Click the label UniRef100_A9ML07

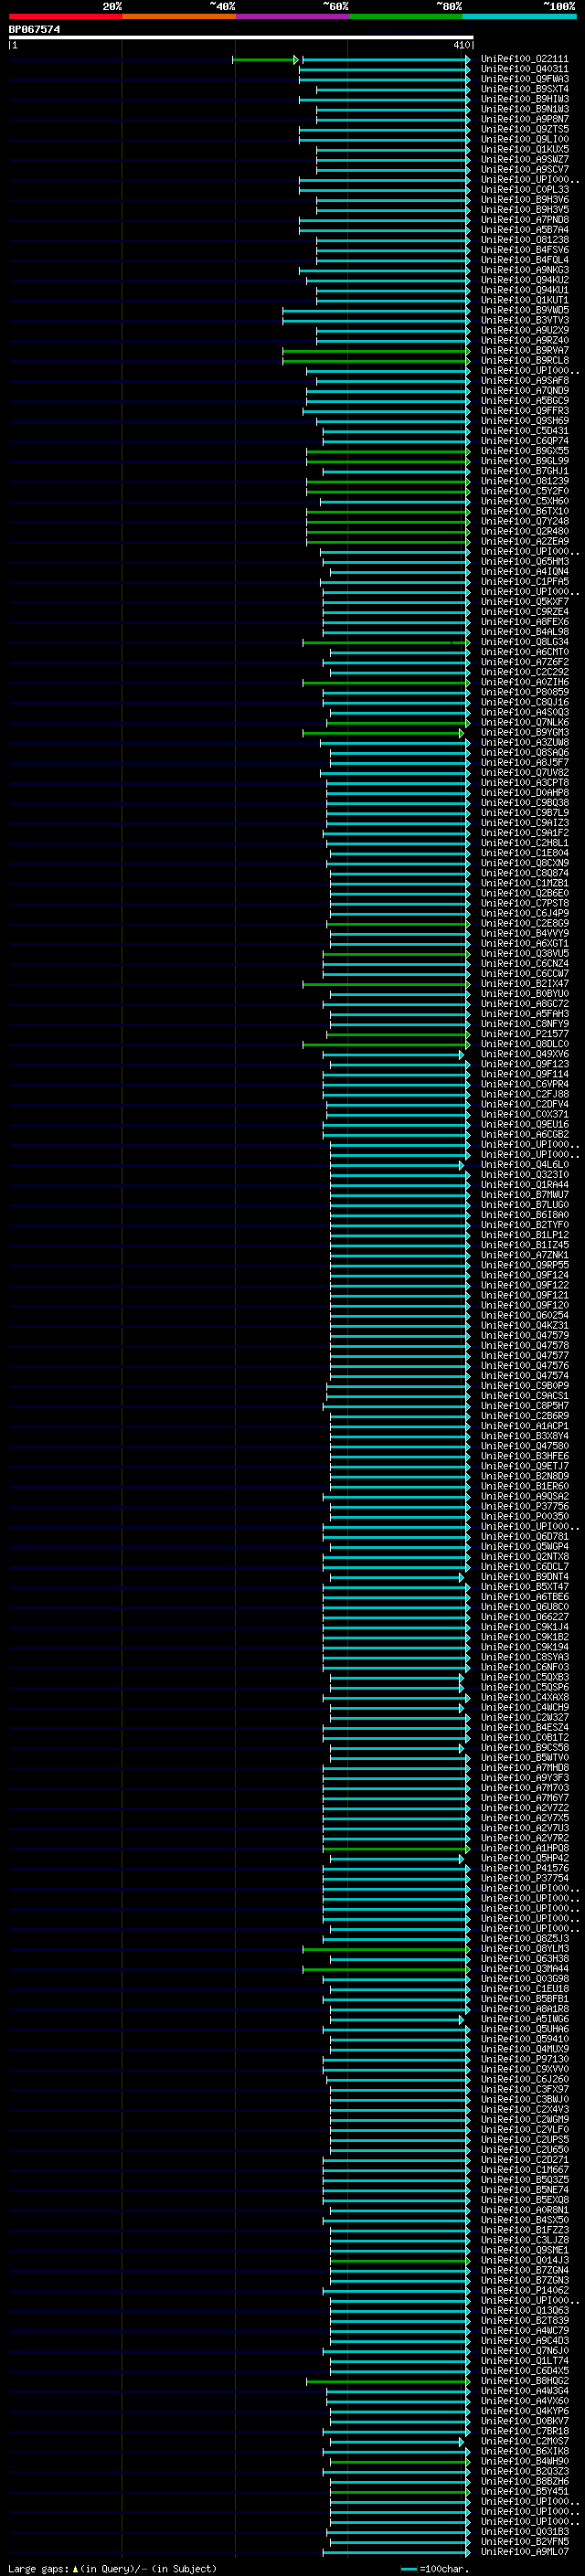click(525, 2552)
